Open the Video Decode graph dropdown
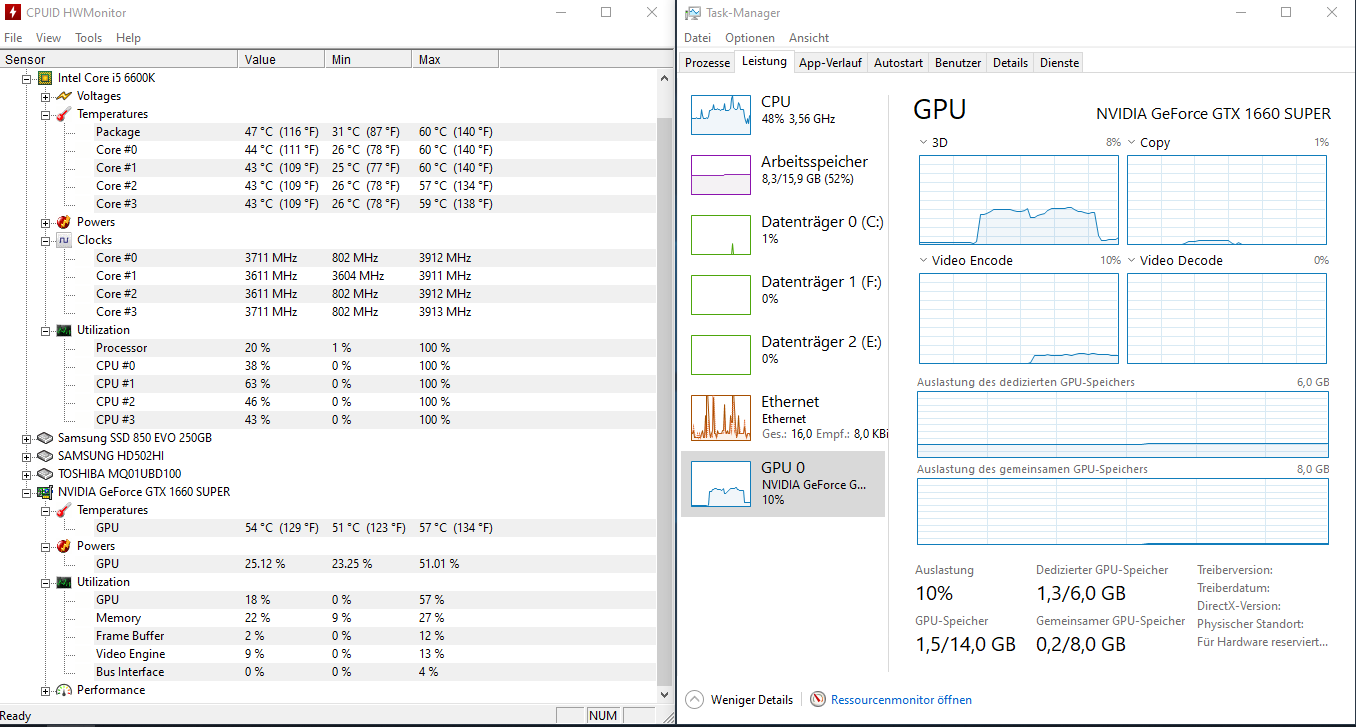Viewport: 1356px width, 727px height. click(x=1131, y=260)
